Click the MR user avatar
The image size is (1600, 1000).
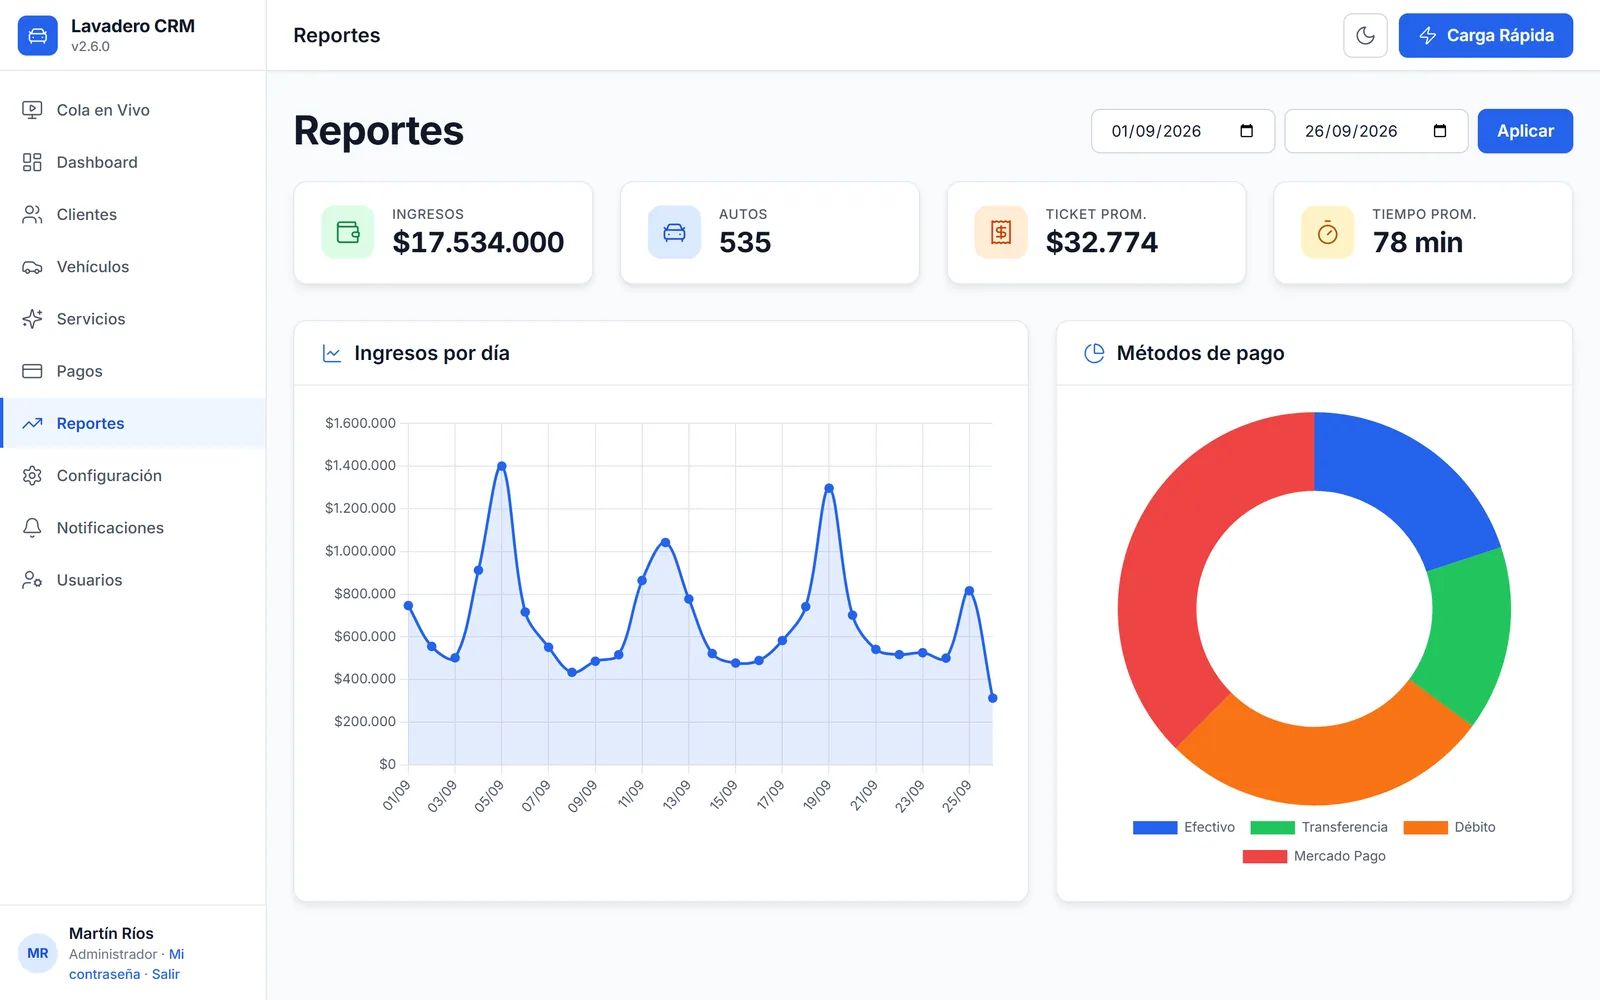(38, 953)
